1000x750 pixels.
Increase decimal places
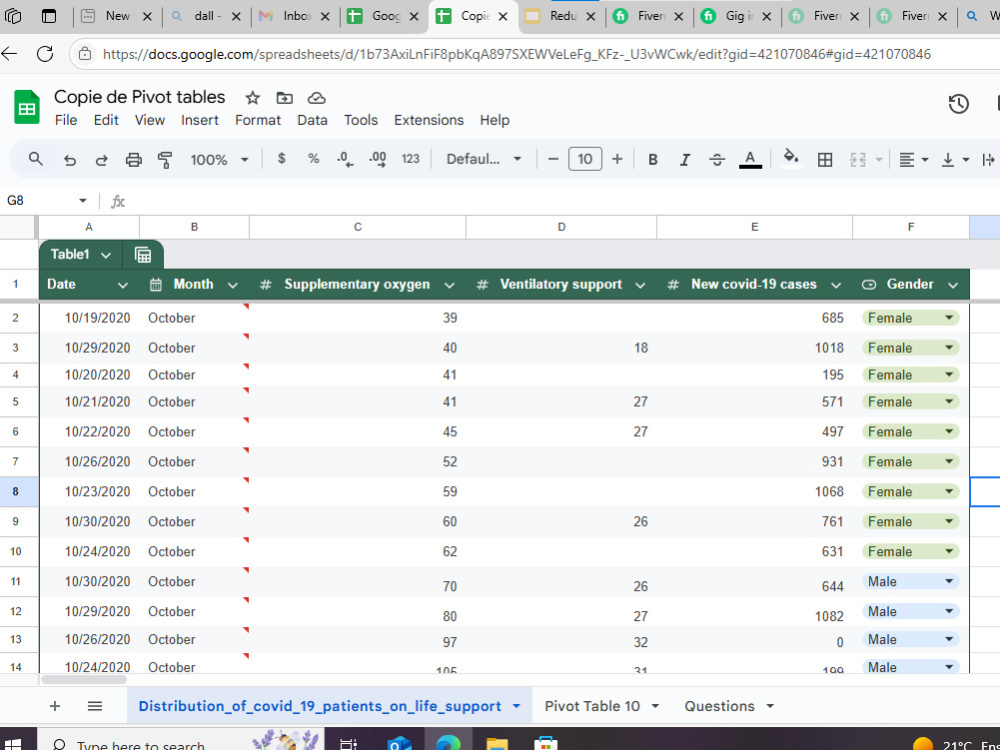pyautogui.click(x=378, y=159)
